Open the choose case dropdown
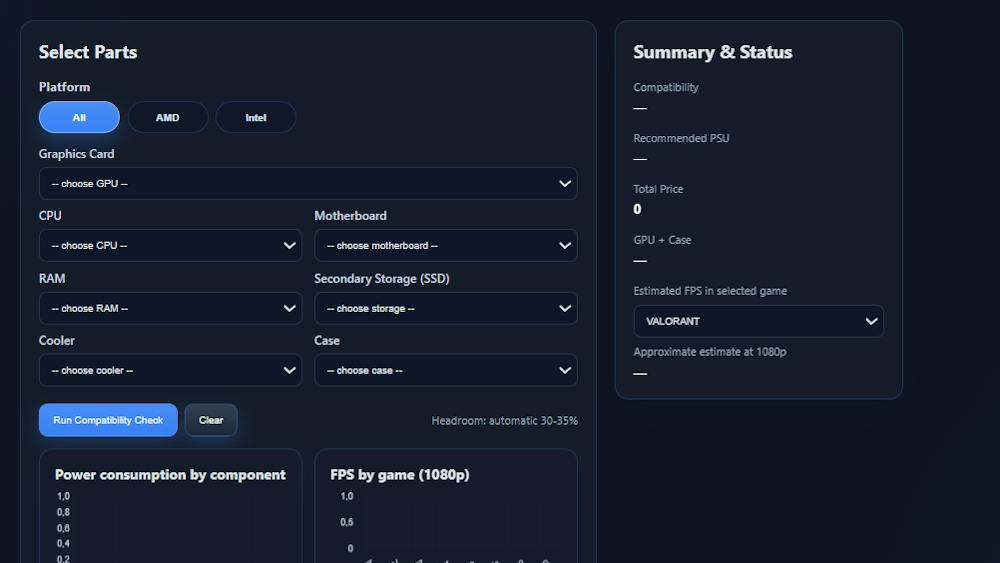Image resolution: width=1000 pixels, height=563 pixels. pos(446,370)
